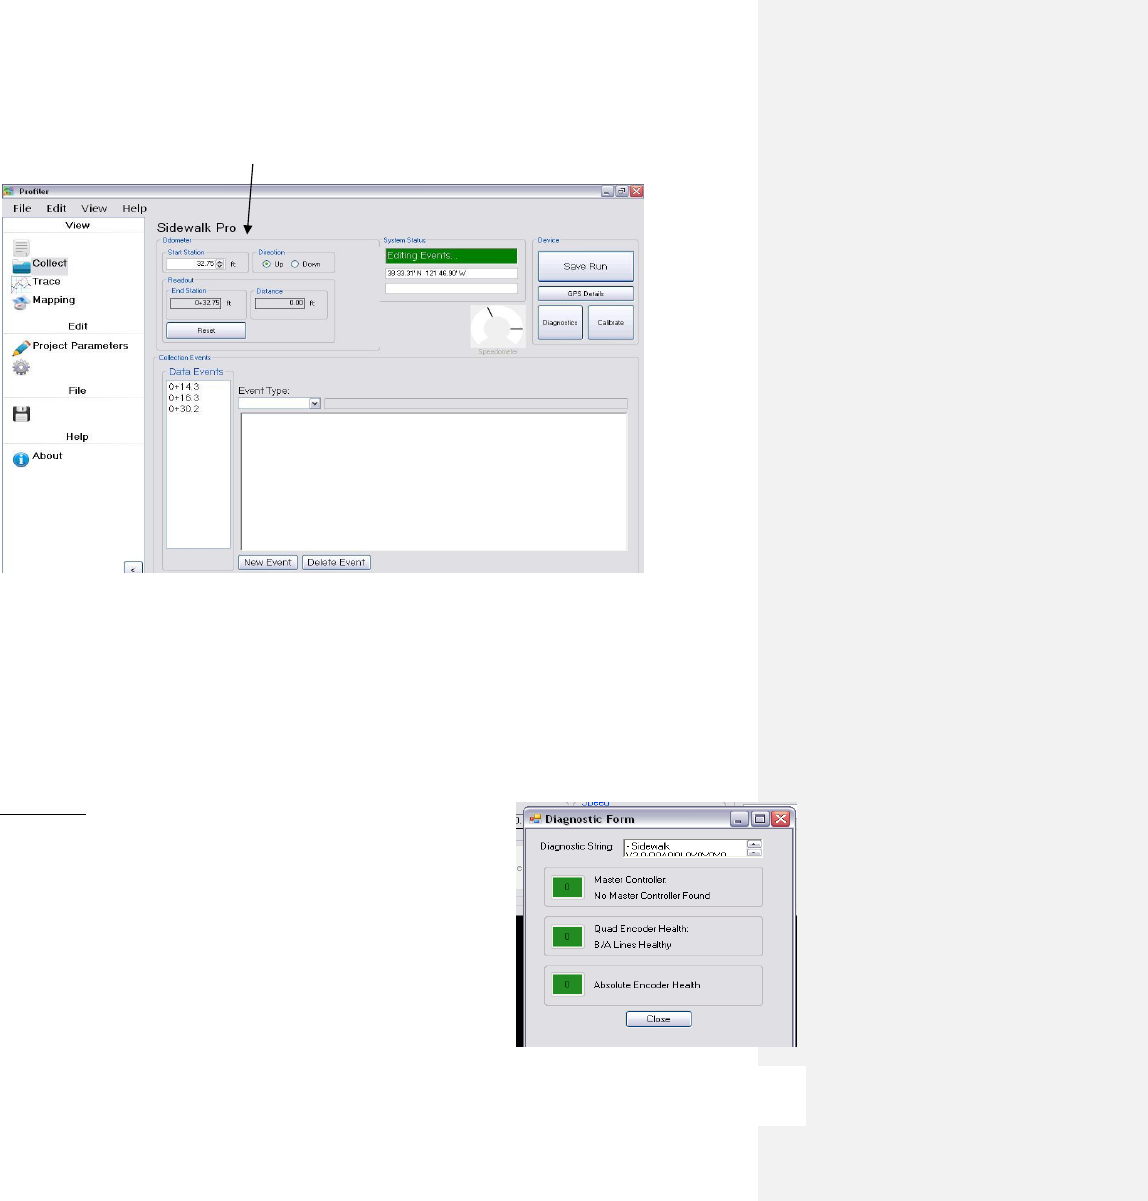Close the Profiler window
This screenshot has width=1148, height=1201.
[636, 191]
